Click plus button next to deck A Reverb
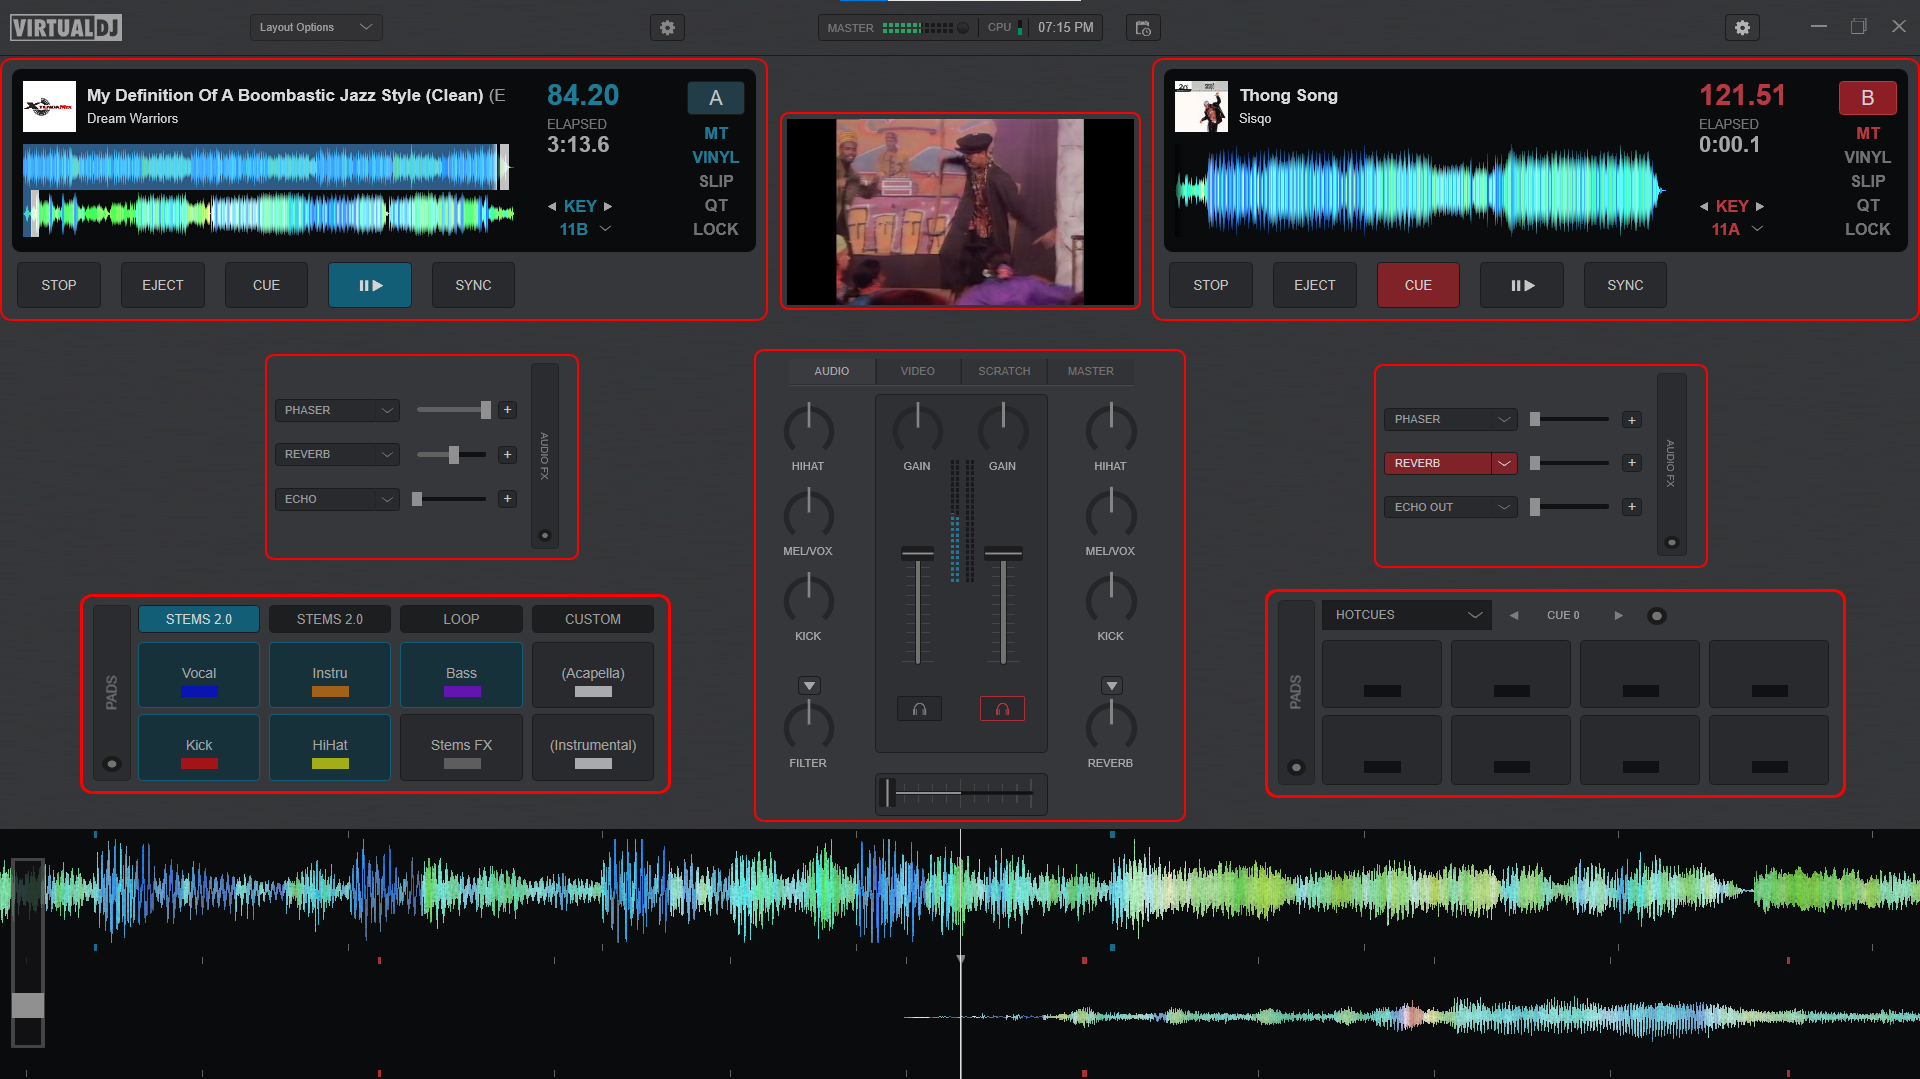 [508, 454]
